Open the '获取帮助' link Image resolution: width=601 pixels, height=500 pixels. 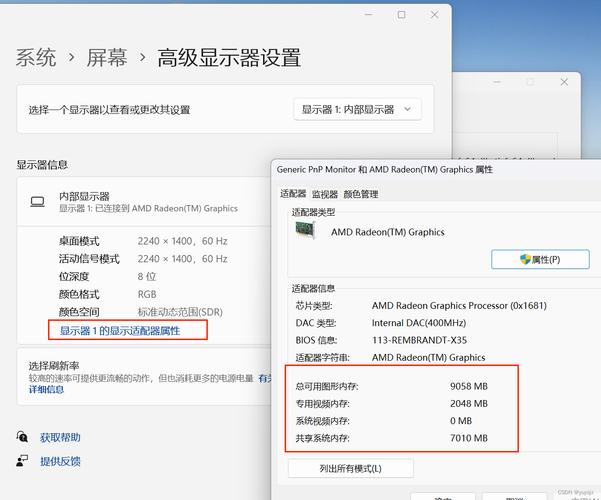60,438
